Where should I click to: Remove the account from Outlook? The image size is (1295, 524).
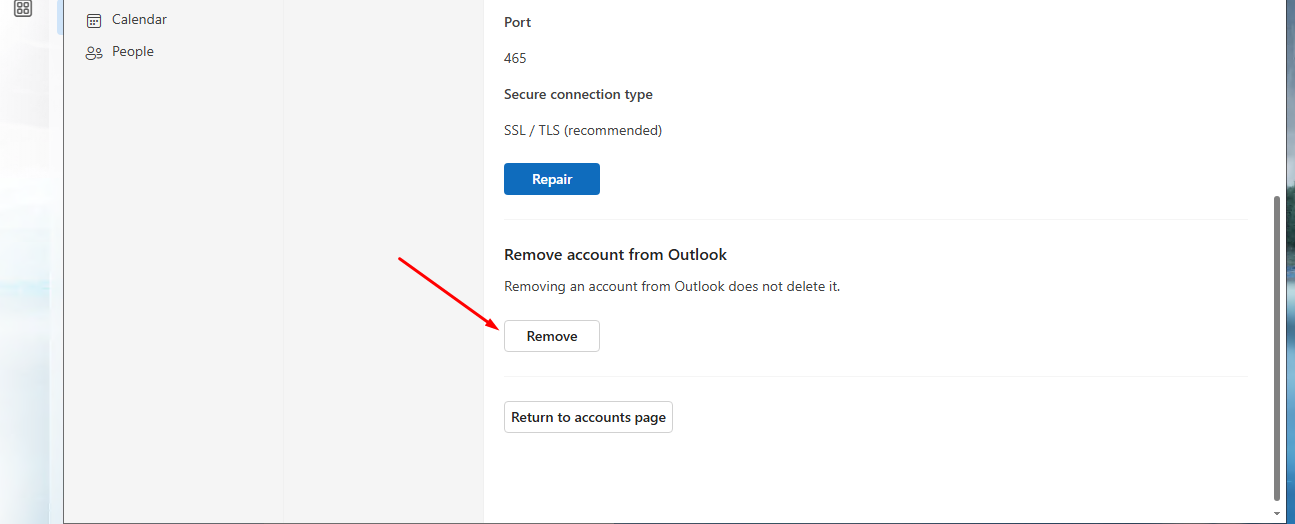click(551, 336)
